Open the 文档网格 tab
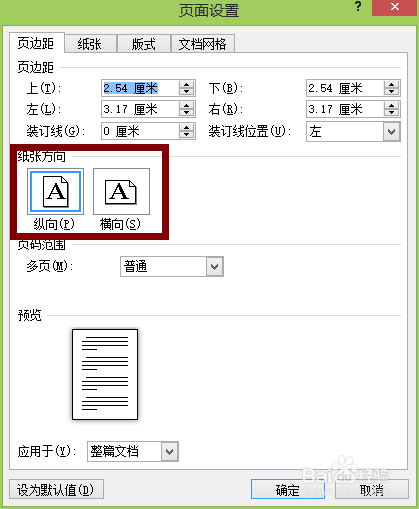 pos(203,44)
